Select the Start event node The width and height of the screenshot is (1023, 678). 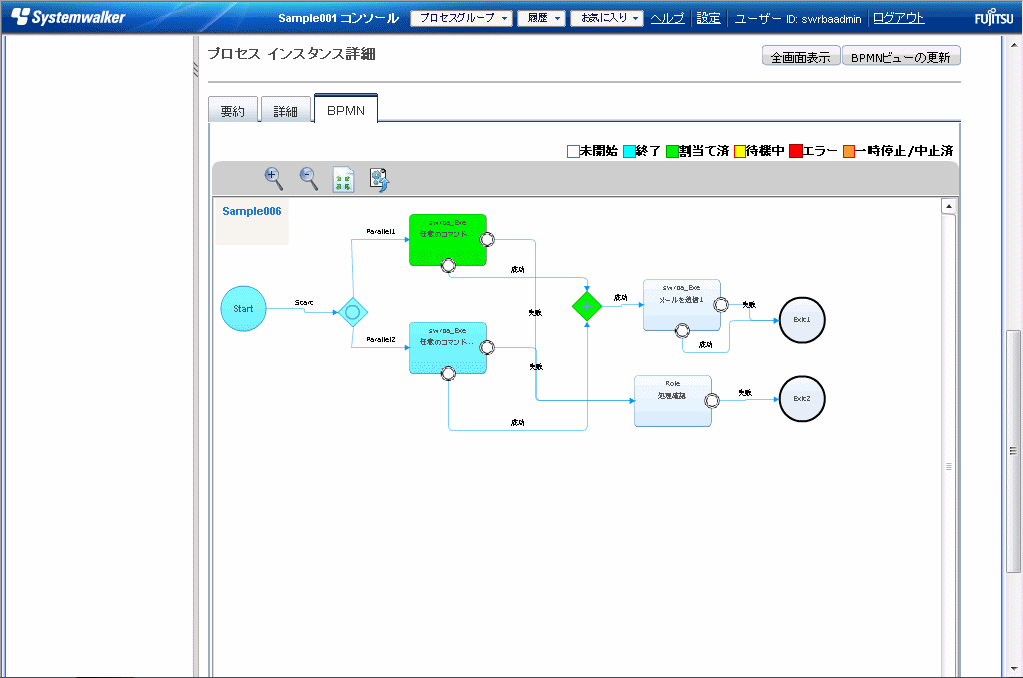243,309
